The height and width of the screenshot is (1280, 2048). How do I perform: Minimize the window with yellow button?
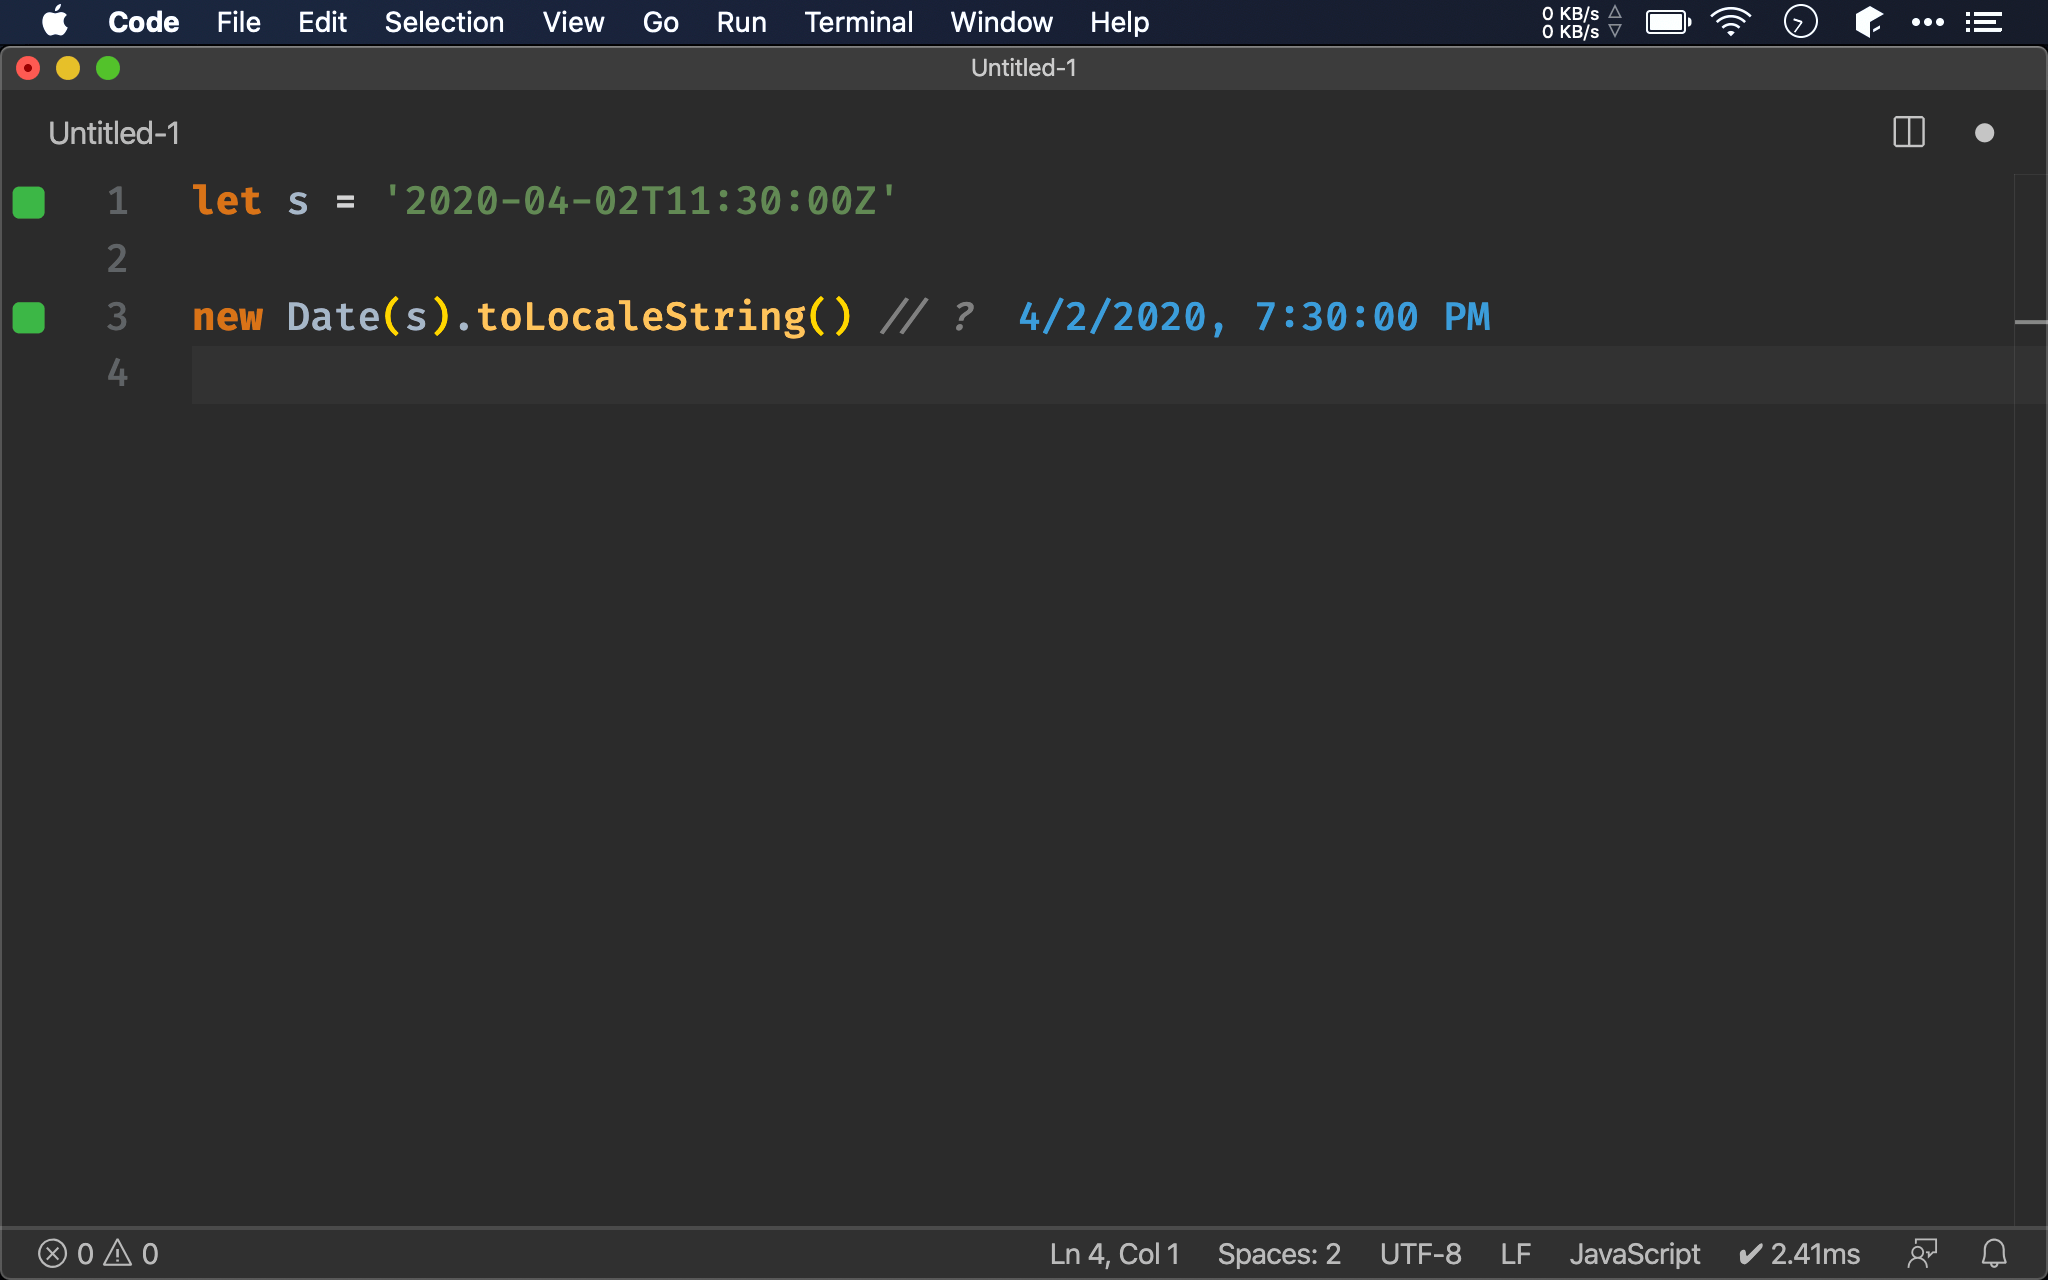tap(68, 68)
